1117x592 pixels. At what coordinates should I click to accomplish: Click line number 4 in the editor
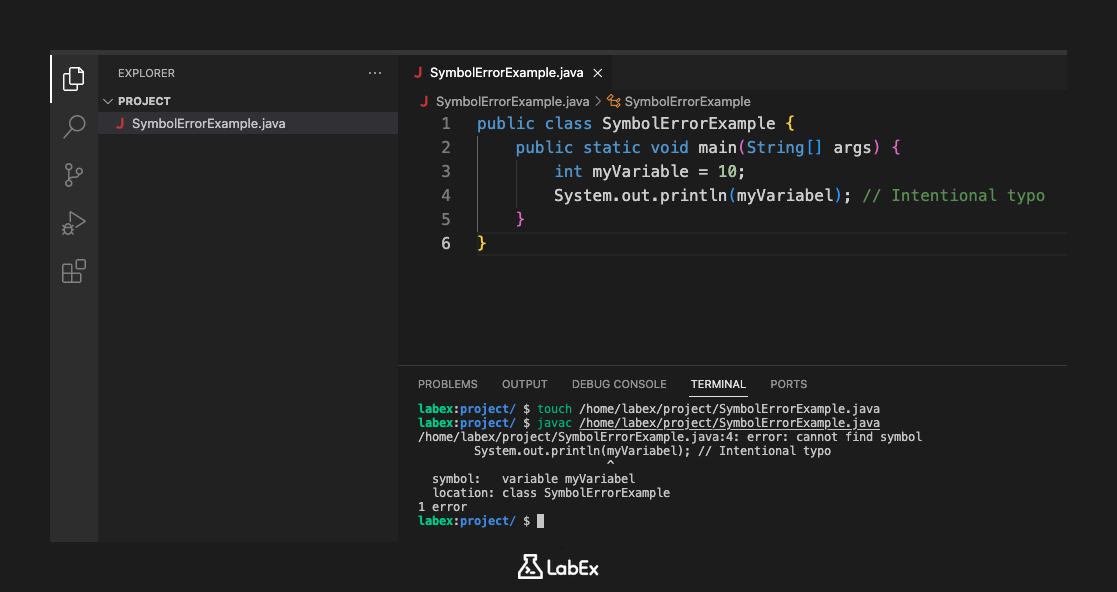[x=446, y=195]
